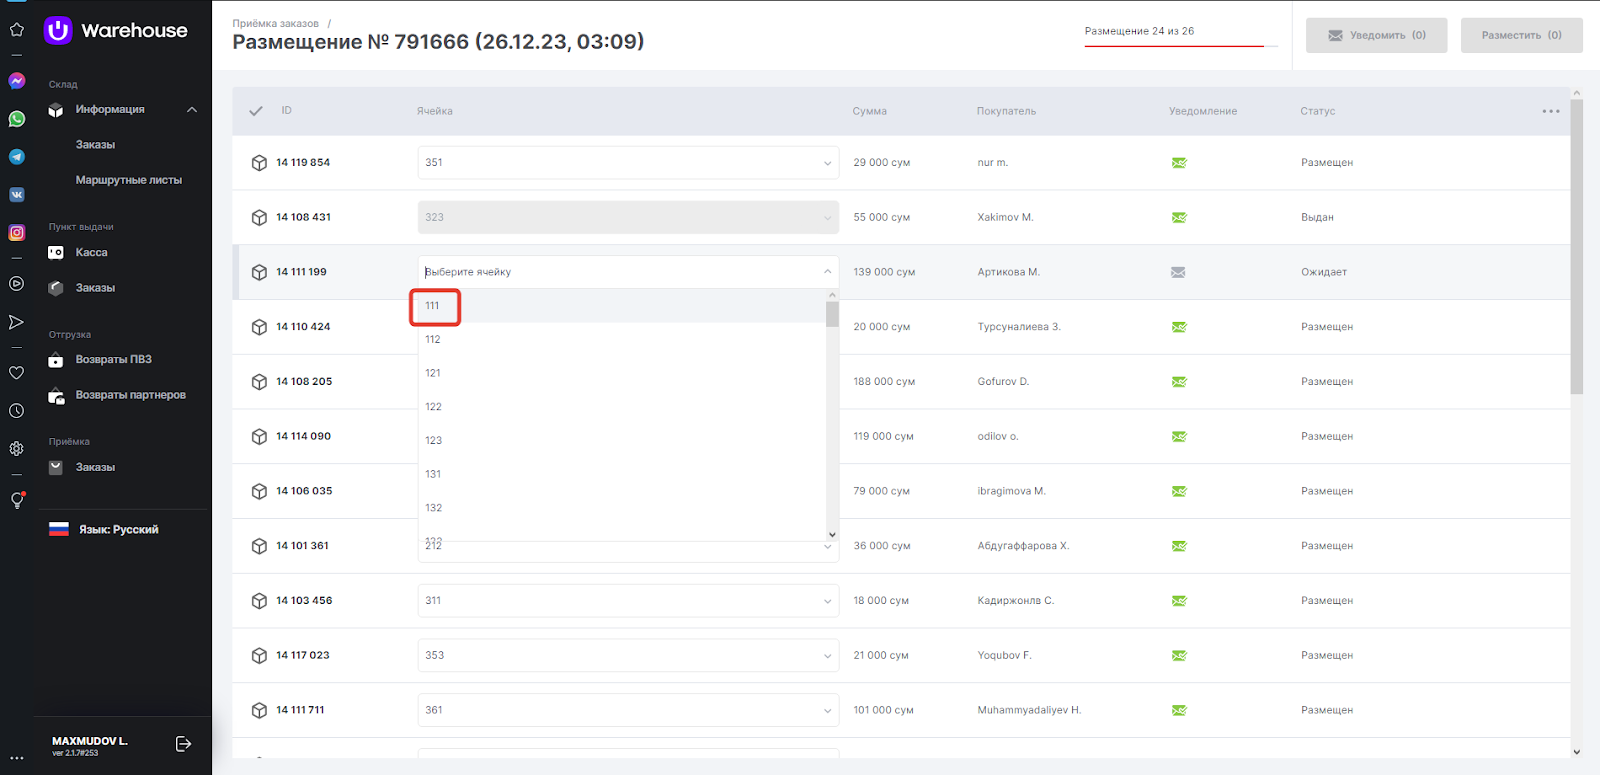Click the package icon of order 14 119 854
The width and height of the screenshot is (1600, 775).
(x=259, y=163)
